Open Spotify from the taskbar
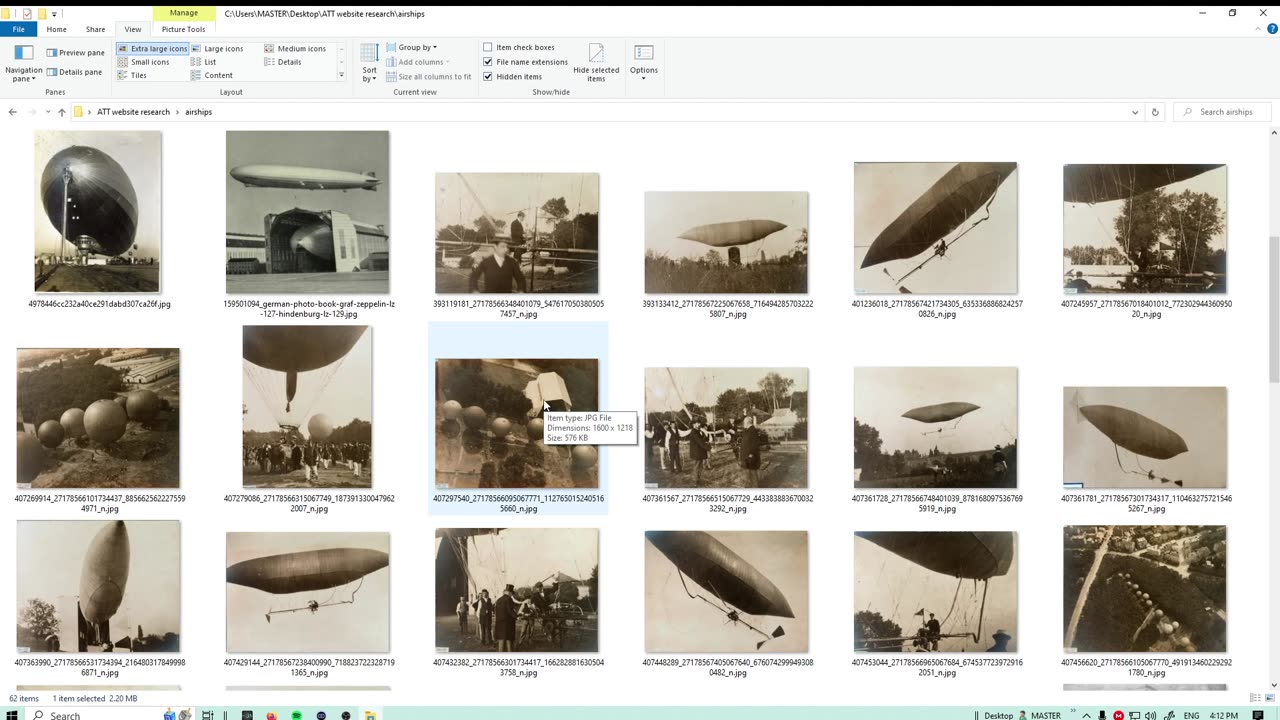 (x=297, y=715)
